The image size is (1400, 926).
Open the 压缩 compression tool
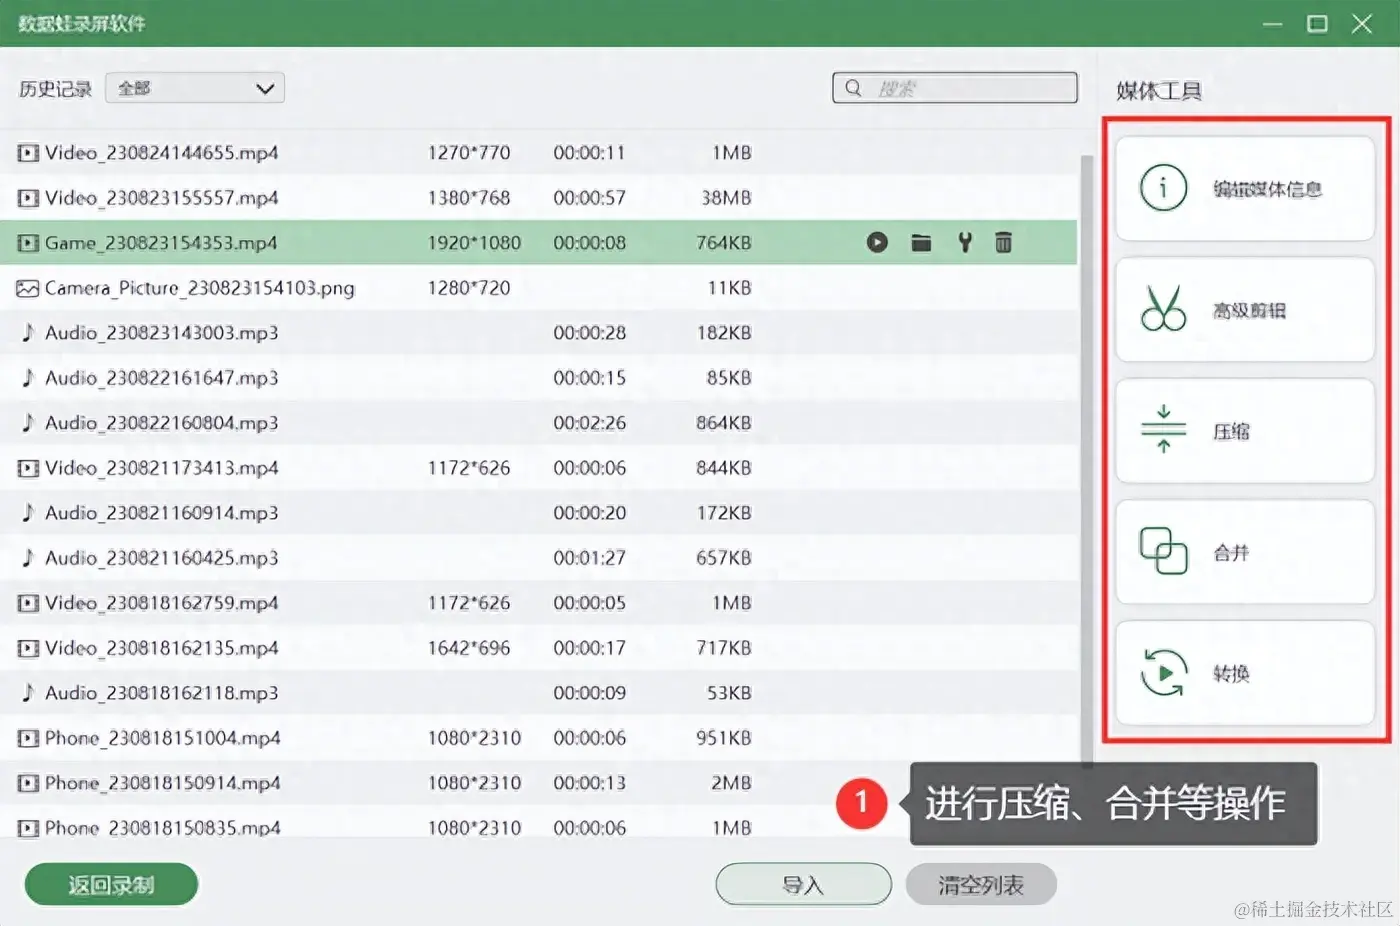coord(1245,430)
